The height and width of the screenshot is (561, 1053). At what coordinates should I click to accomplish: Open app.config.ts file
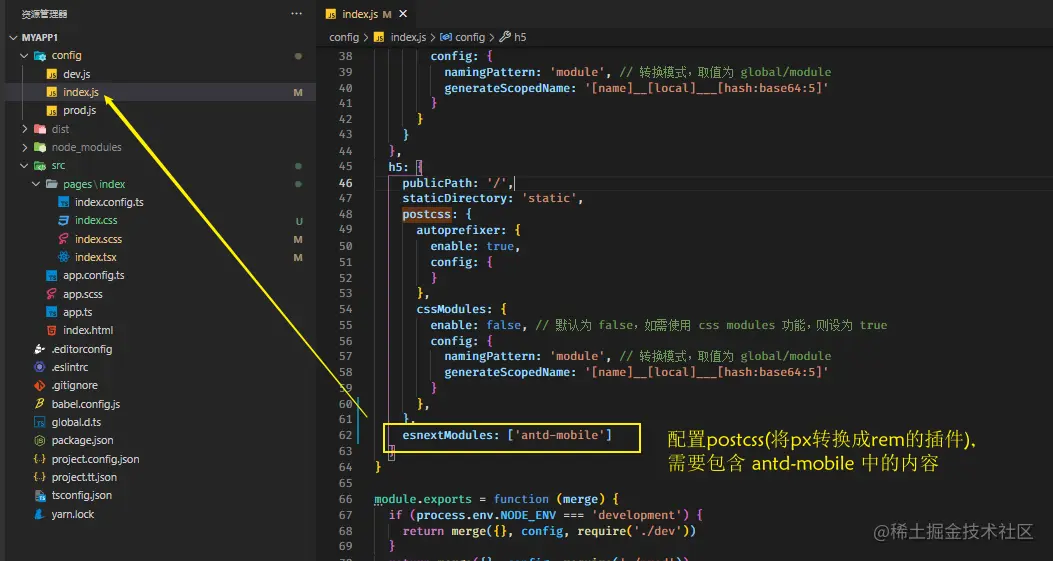coord(93,275)
